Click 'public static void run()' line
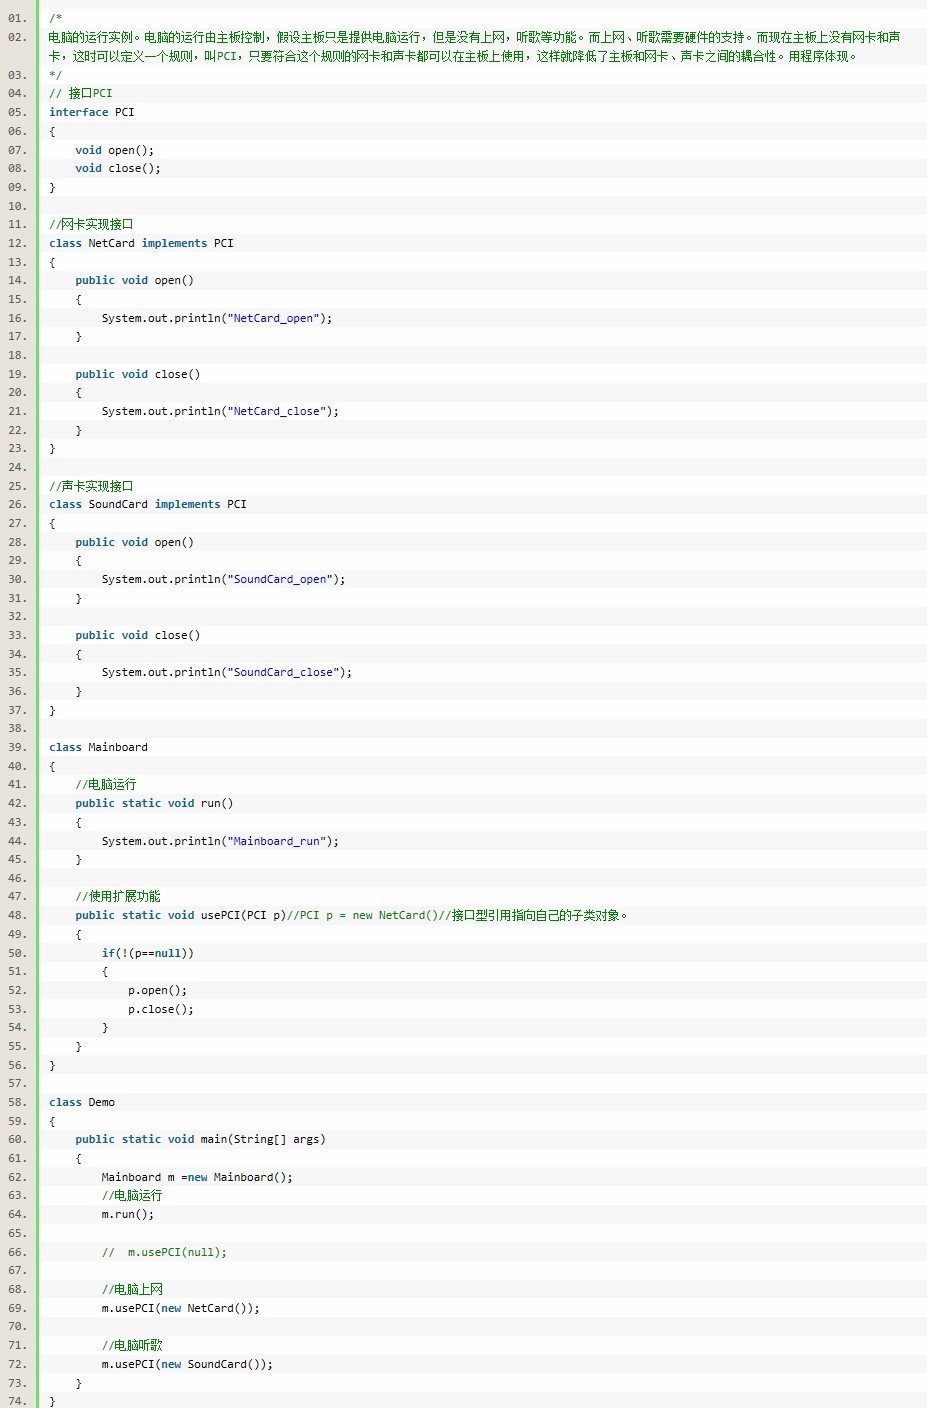The width and height of the screenshot is (927, 1408). click(x=154, y=803)
